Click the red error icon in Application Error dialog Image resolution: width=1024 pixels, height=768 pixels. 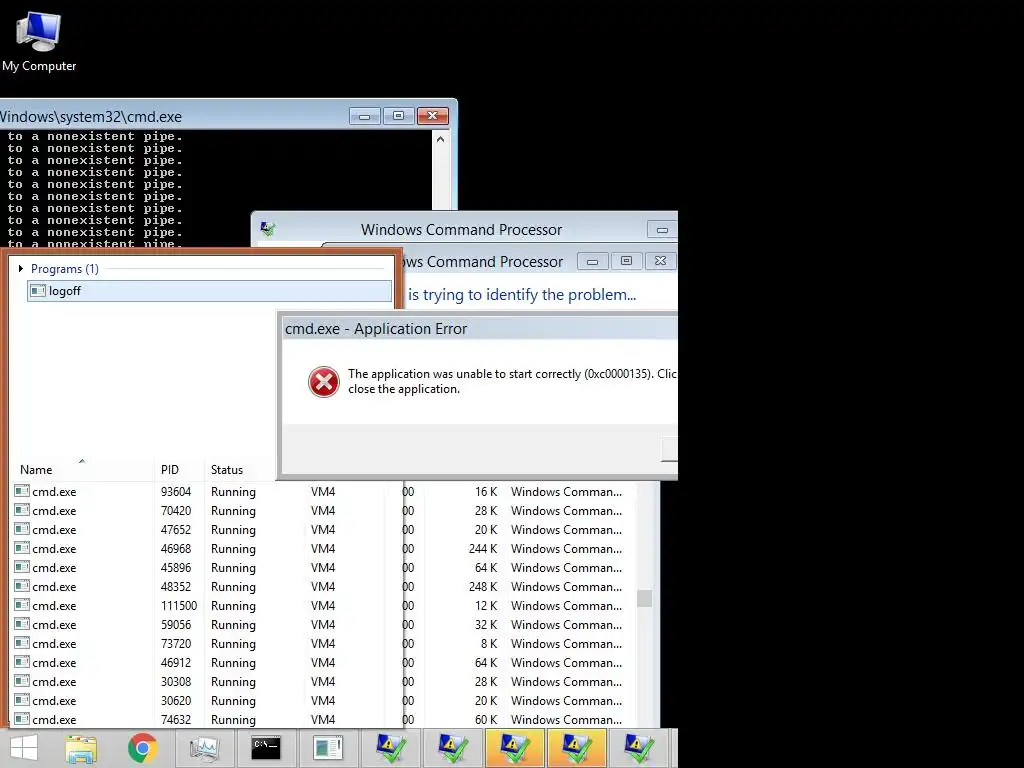tap(324, 382)
